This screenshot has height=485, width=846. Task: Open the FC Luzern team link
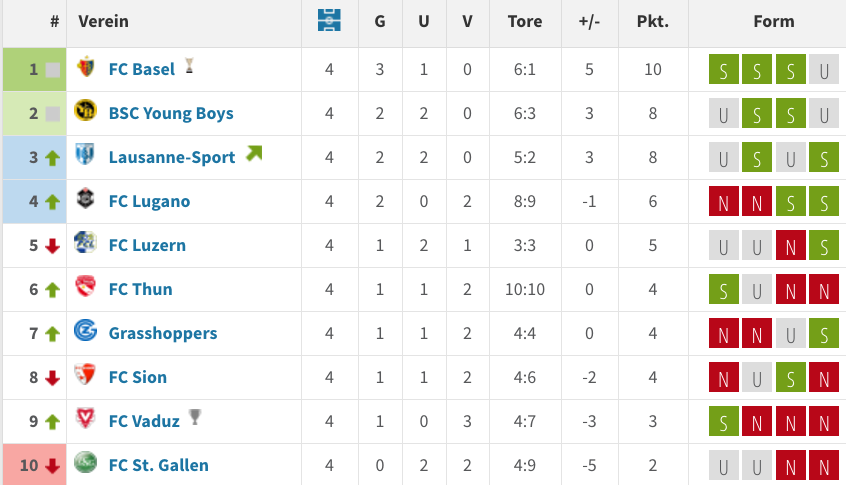tap(147, 245)
